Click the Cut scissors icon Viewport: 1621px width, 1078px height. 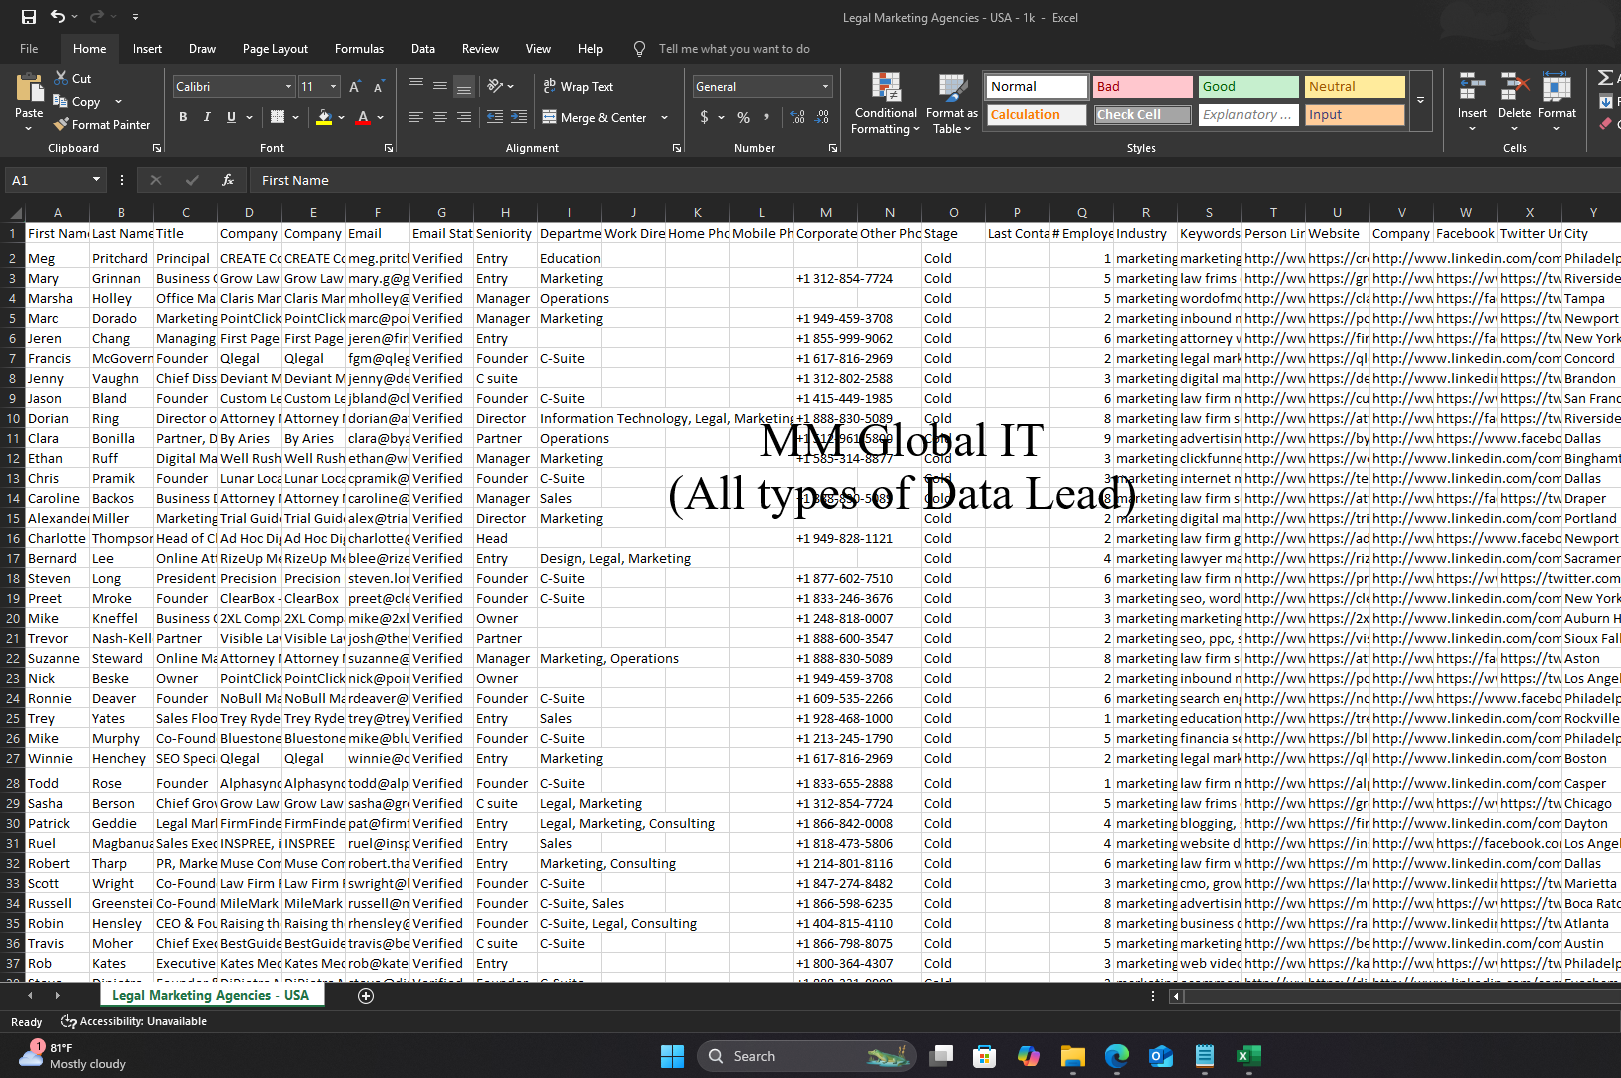click(x=60, y=78)
